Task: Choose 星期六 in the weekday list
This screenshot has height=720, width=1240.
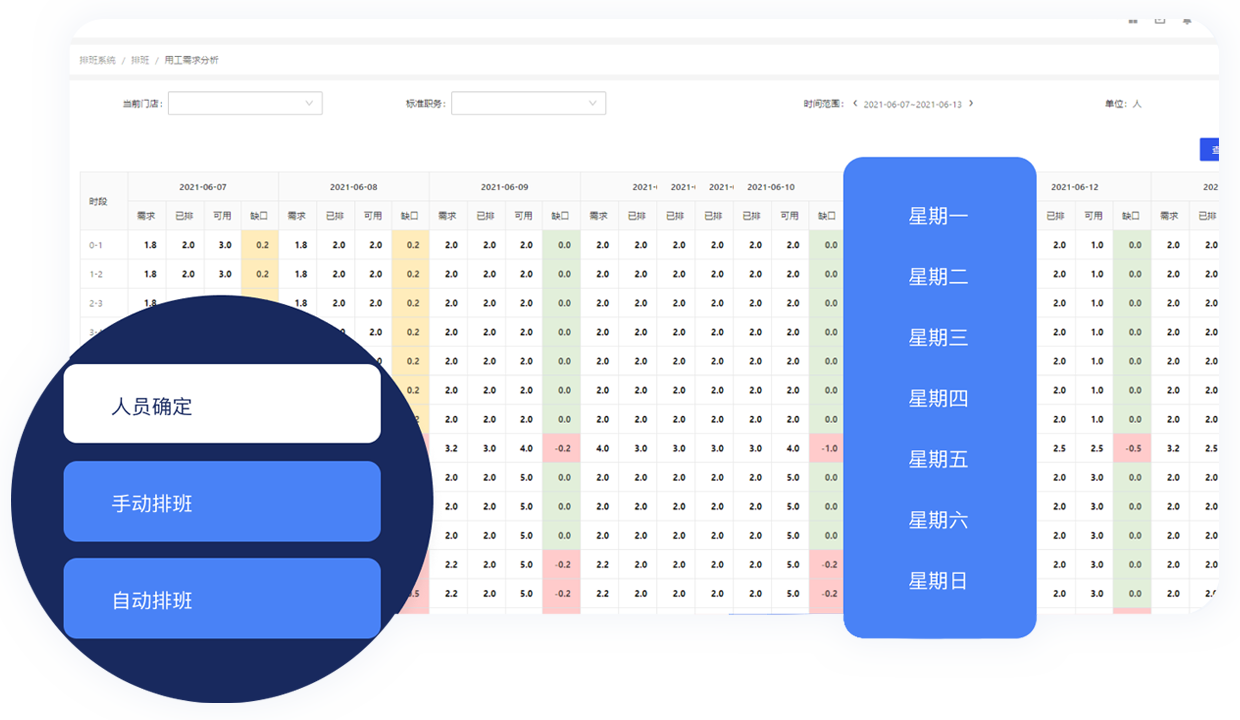Action: tap(938, 520)
